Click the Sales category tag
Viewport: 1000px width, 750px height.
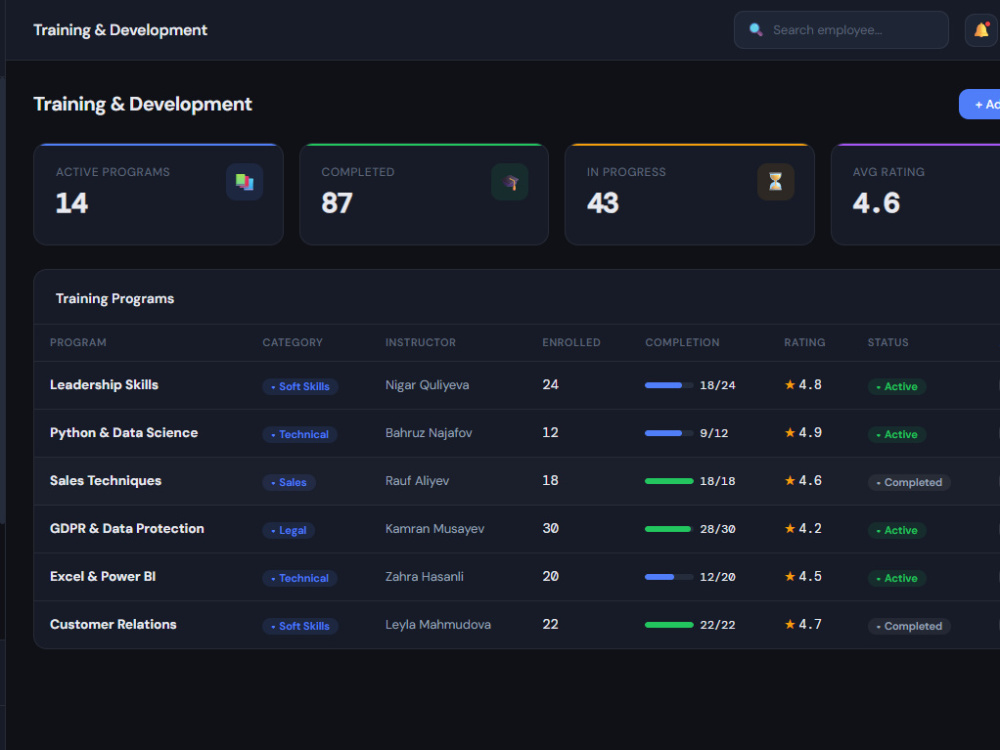point(288,482)
